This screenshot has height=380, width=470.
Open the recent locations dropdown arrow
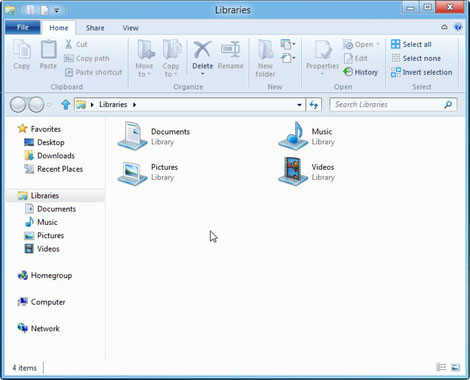click(49, 105)
